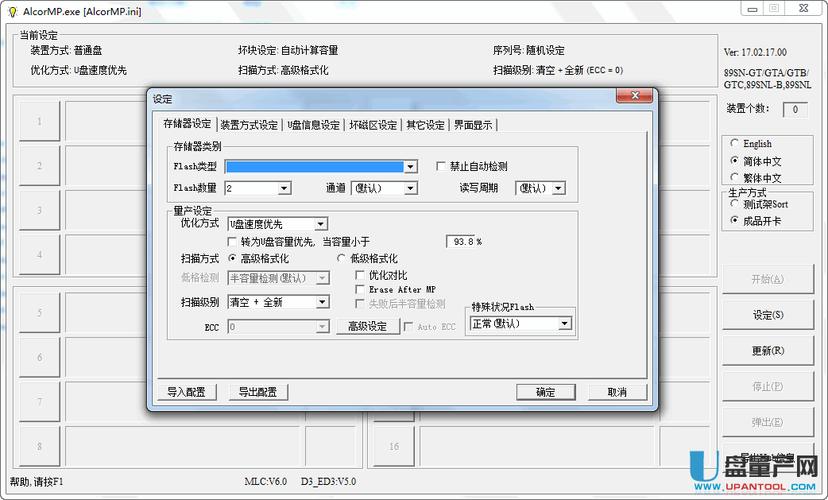Select port slot button 1
The height and width of the screenshot is (500, 828).
pyautogui.click(x=40, y=121)
